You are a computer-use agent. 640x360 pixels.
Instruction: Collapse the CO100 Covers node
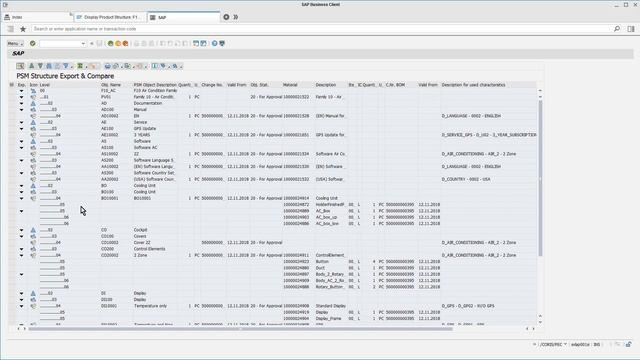coord(21,236)
